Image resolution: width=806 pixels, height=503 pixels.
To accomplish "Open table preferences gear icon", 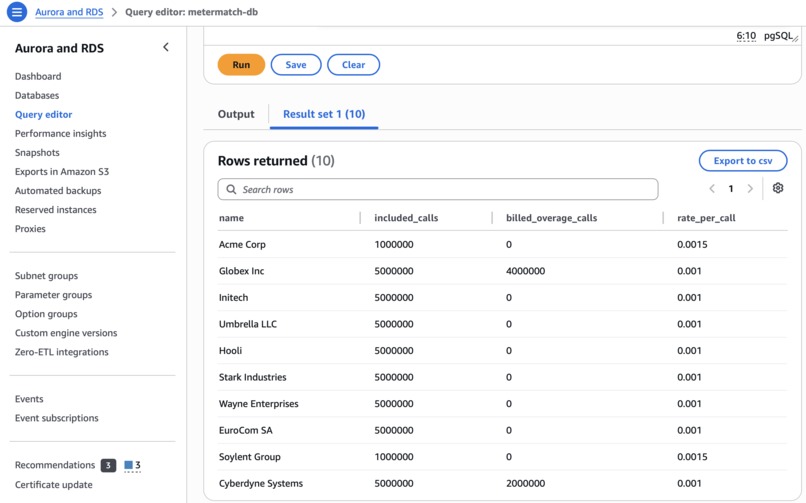I will (x=778, y=188).
